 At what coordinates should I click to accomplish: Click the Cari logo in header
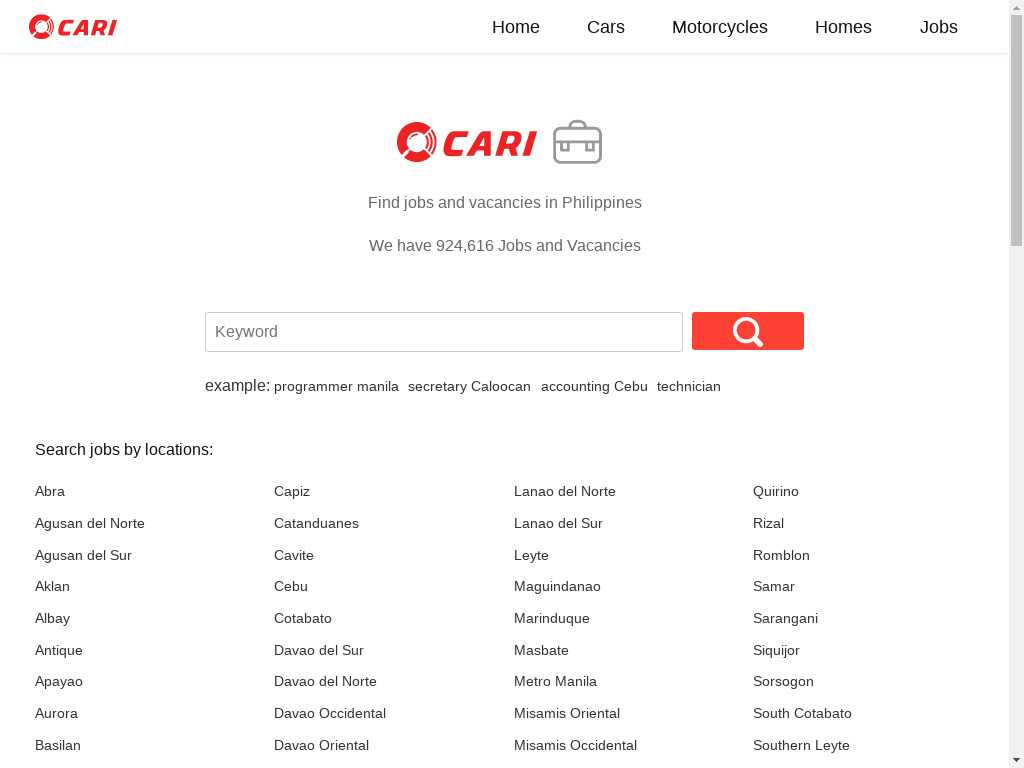click(x=73, y=27)
